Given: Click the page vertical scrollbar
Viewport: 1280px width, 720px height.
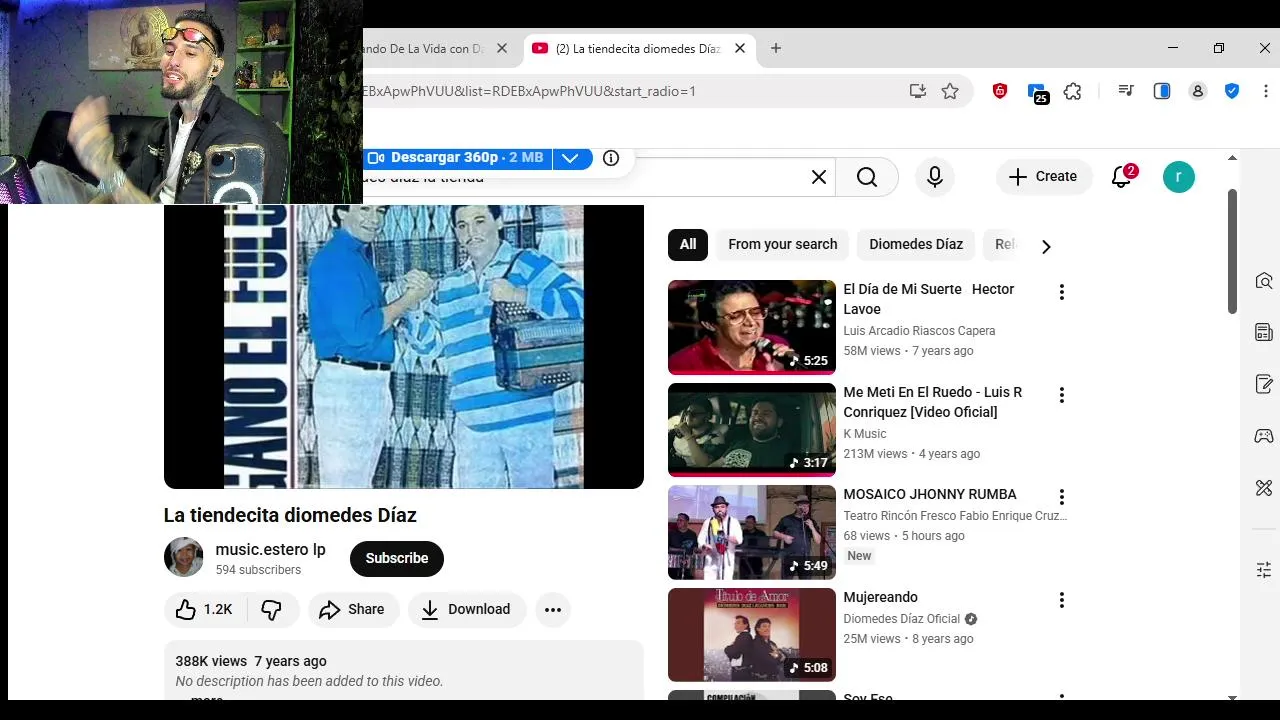Looking at the screenshot, I should (x=1232, y=250).
